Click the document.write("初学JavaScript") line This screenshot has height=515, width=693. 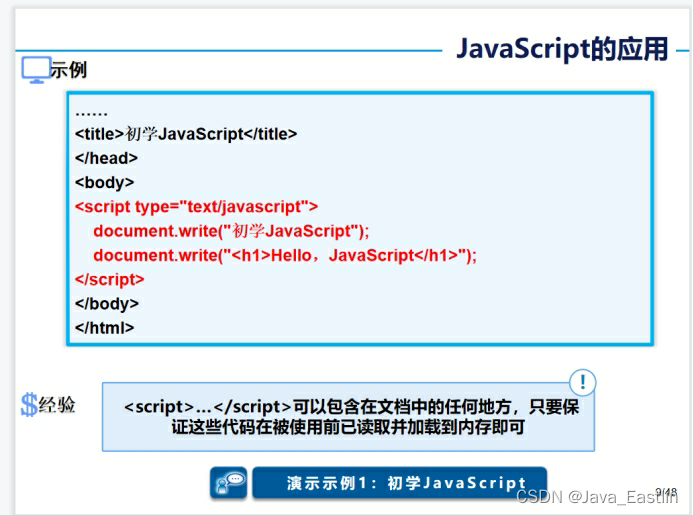[x=231, y=231]
